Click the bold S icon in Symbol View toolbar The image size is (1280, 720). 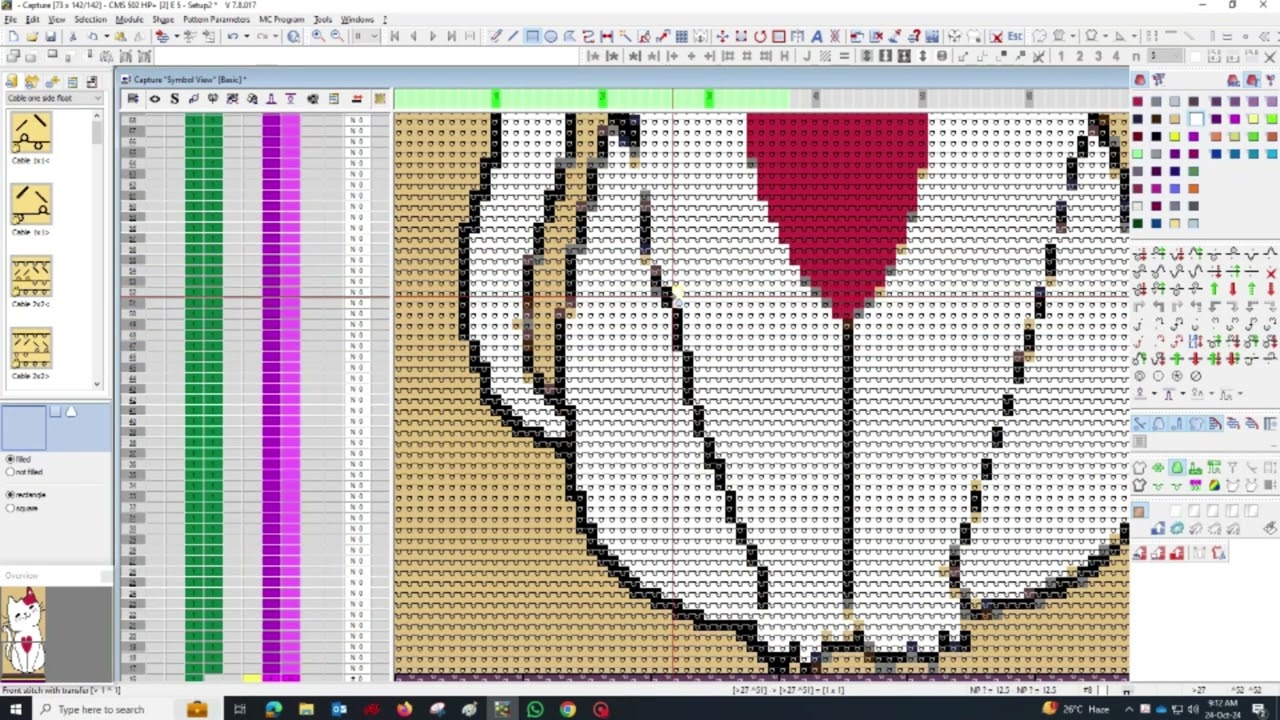pyautogui.click(x=174, y=99)
